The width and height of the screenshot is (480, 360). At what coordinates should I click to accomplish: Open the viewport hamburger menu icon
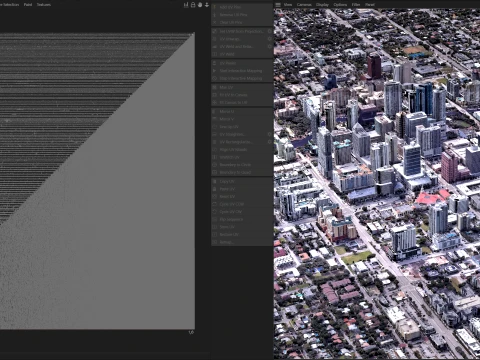278,5
